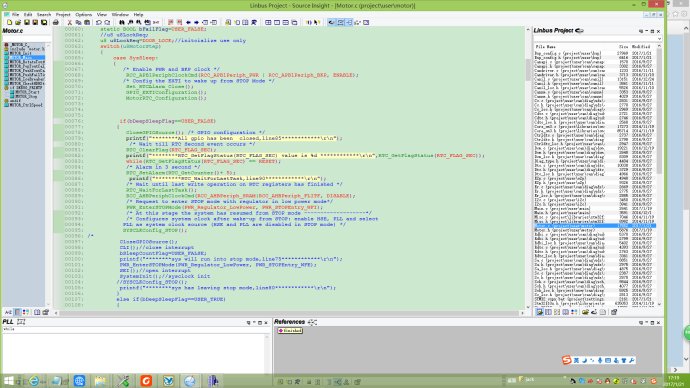690x388 pixels.
Task: Click the Open file toolbar icon
Action: [18, 22]
